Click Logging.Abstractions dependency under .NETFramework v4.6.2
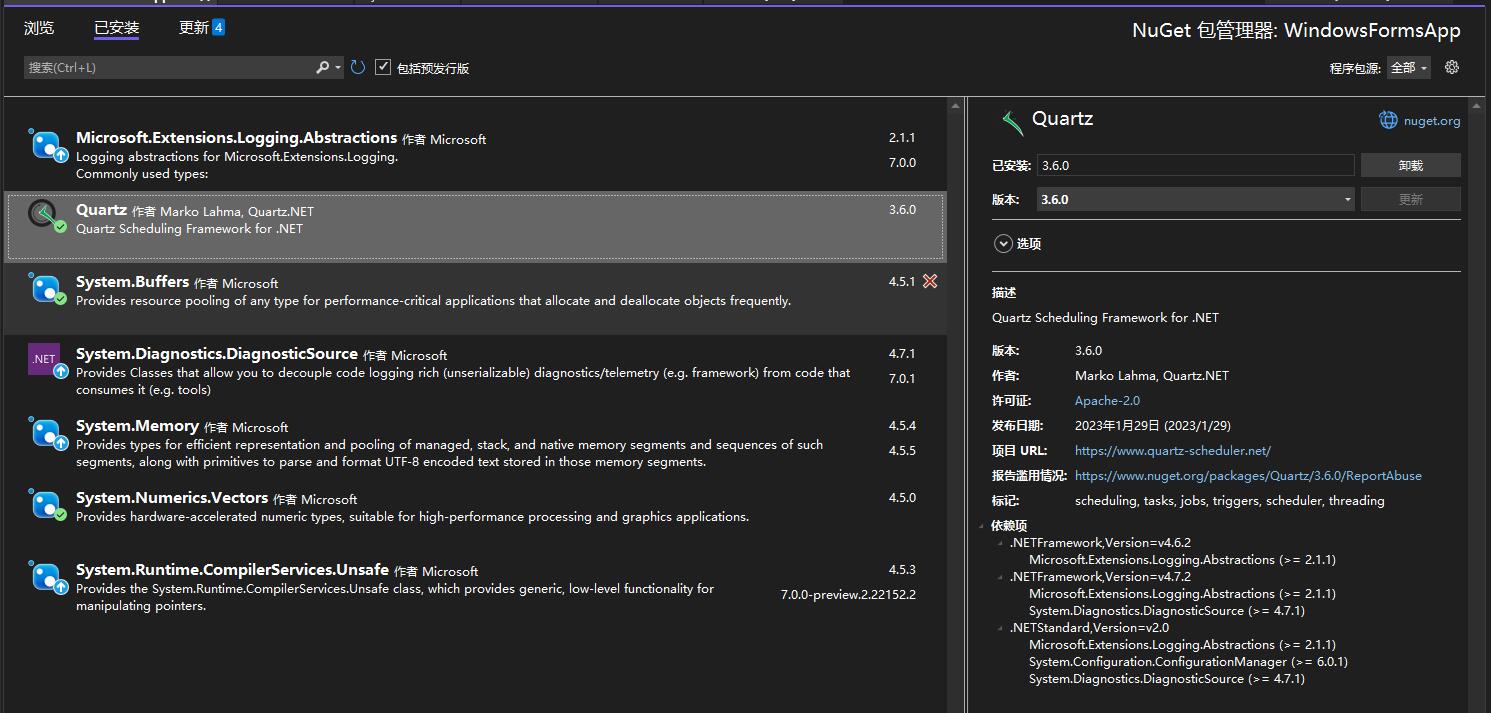This screenshot has width=1491, height=713. click(1182, 560)
